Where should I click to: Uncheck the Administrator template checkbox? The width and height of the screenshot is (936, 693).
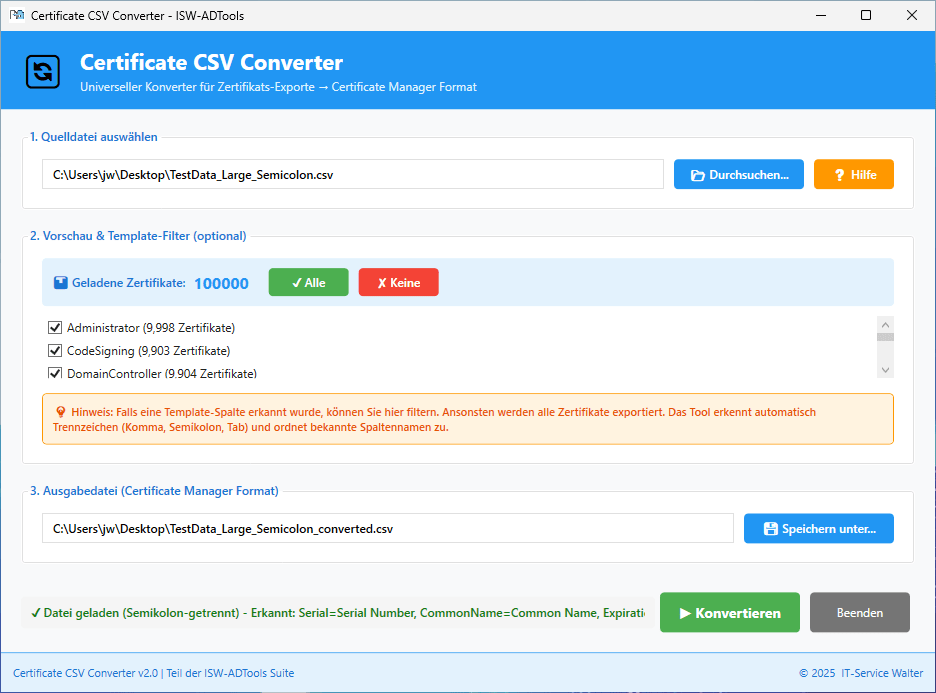pyautogui.click(x=55, y=328)
